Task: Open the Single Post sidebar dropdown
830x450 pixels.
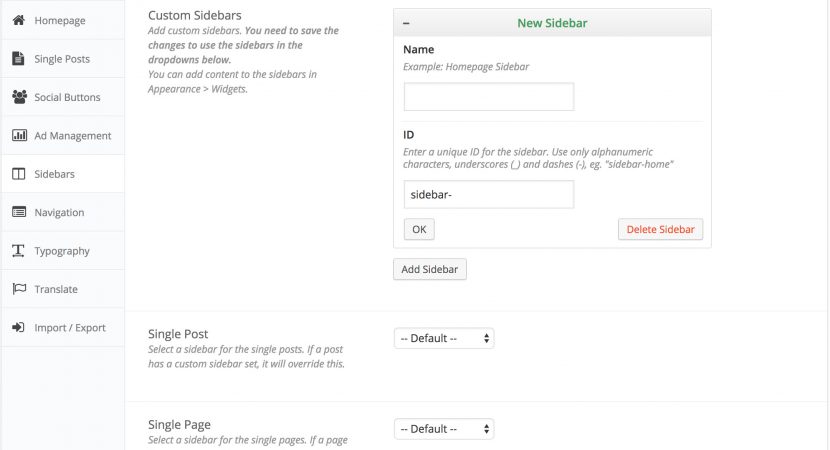Action: pos(444,338)
